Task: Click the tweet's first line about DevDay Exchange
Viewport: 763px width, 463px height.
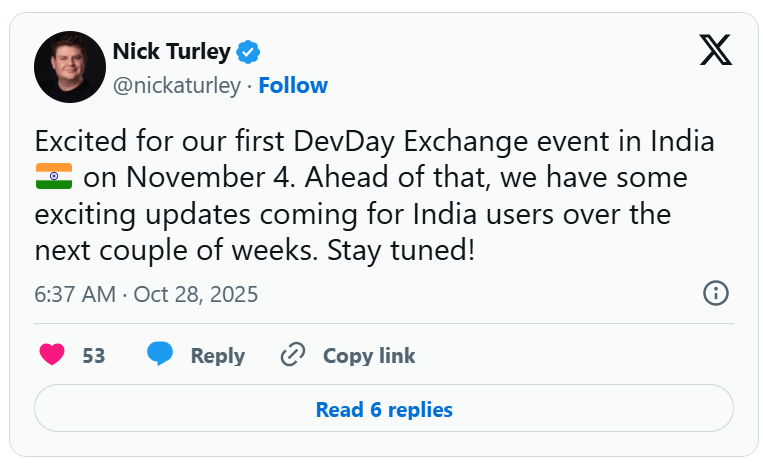Action: (x=375, y=141)
